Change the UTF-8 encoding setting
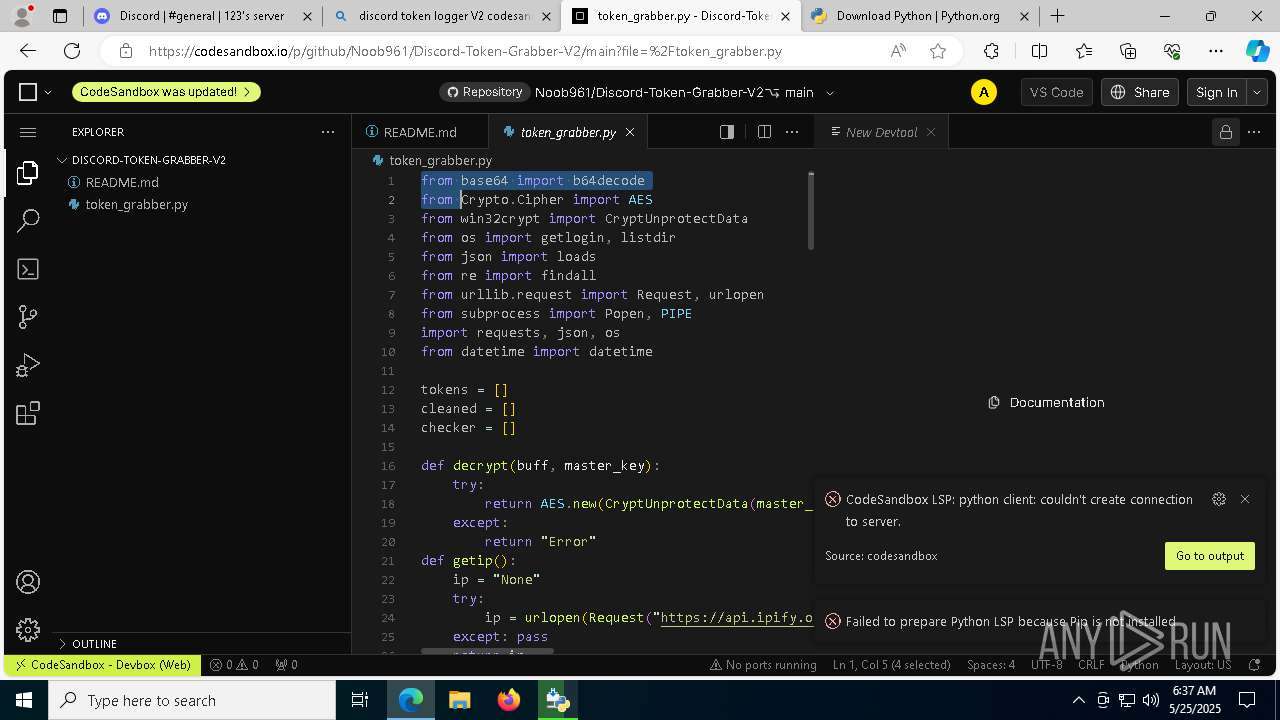Viewport: 1280px width, 720px height. click(x=1047, y=665)
